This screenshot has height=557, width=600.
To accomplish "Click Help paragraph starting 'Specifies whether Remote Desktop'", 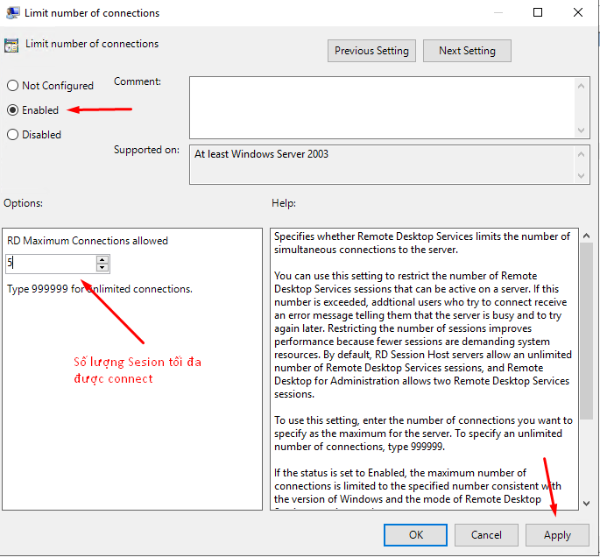I will point(422,243).
